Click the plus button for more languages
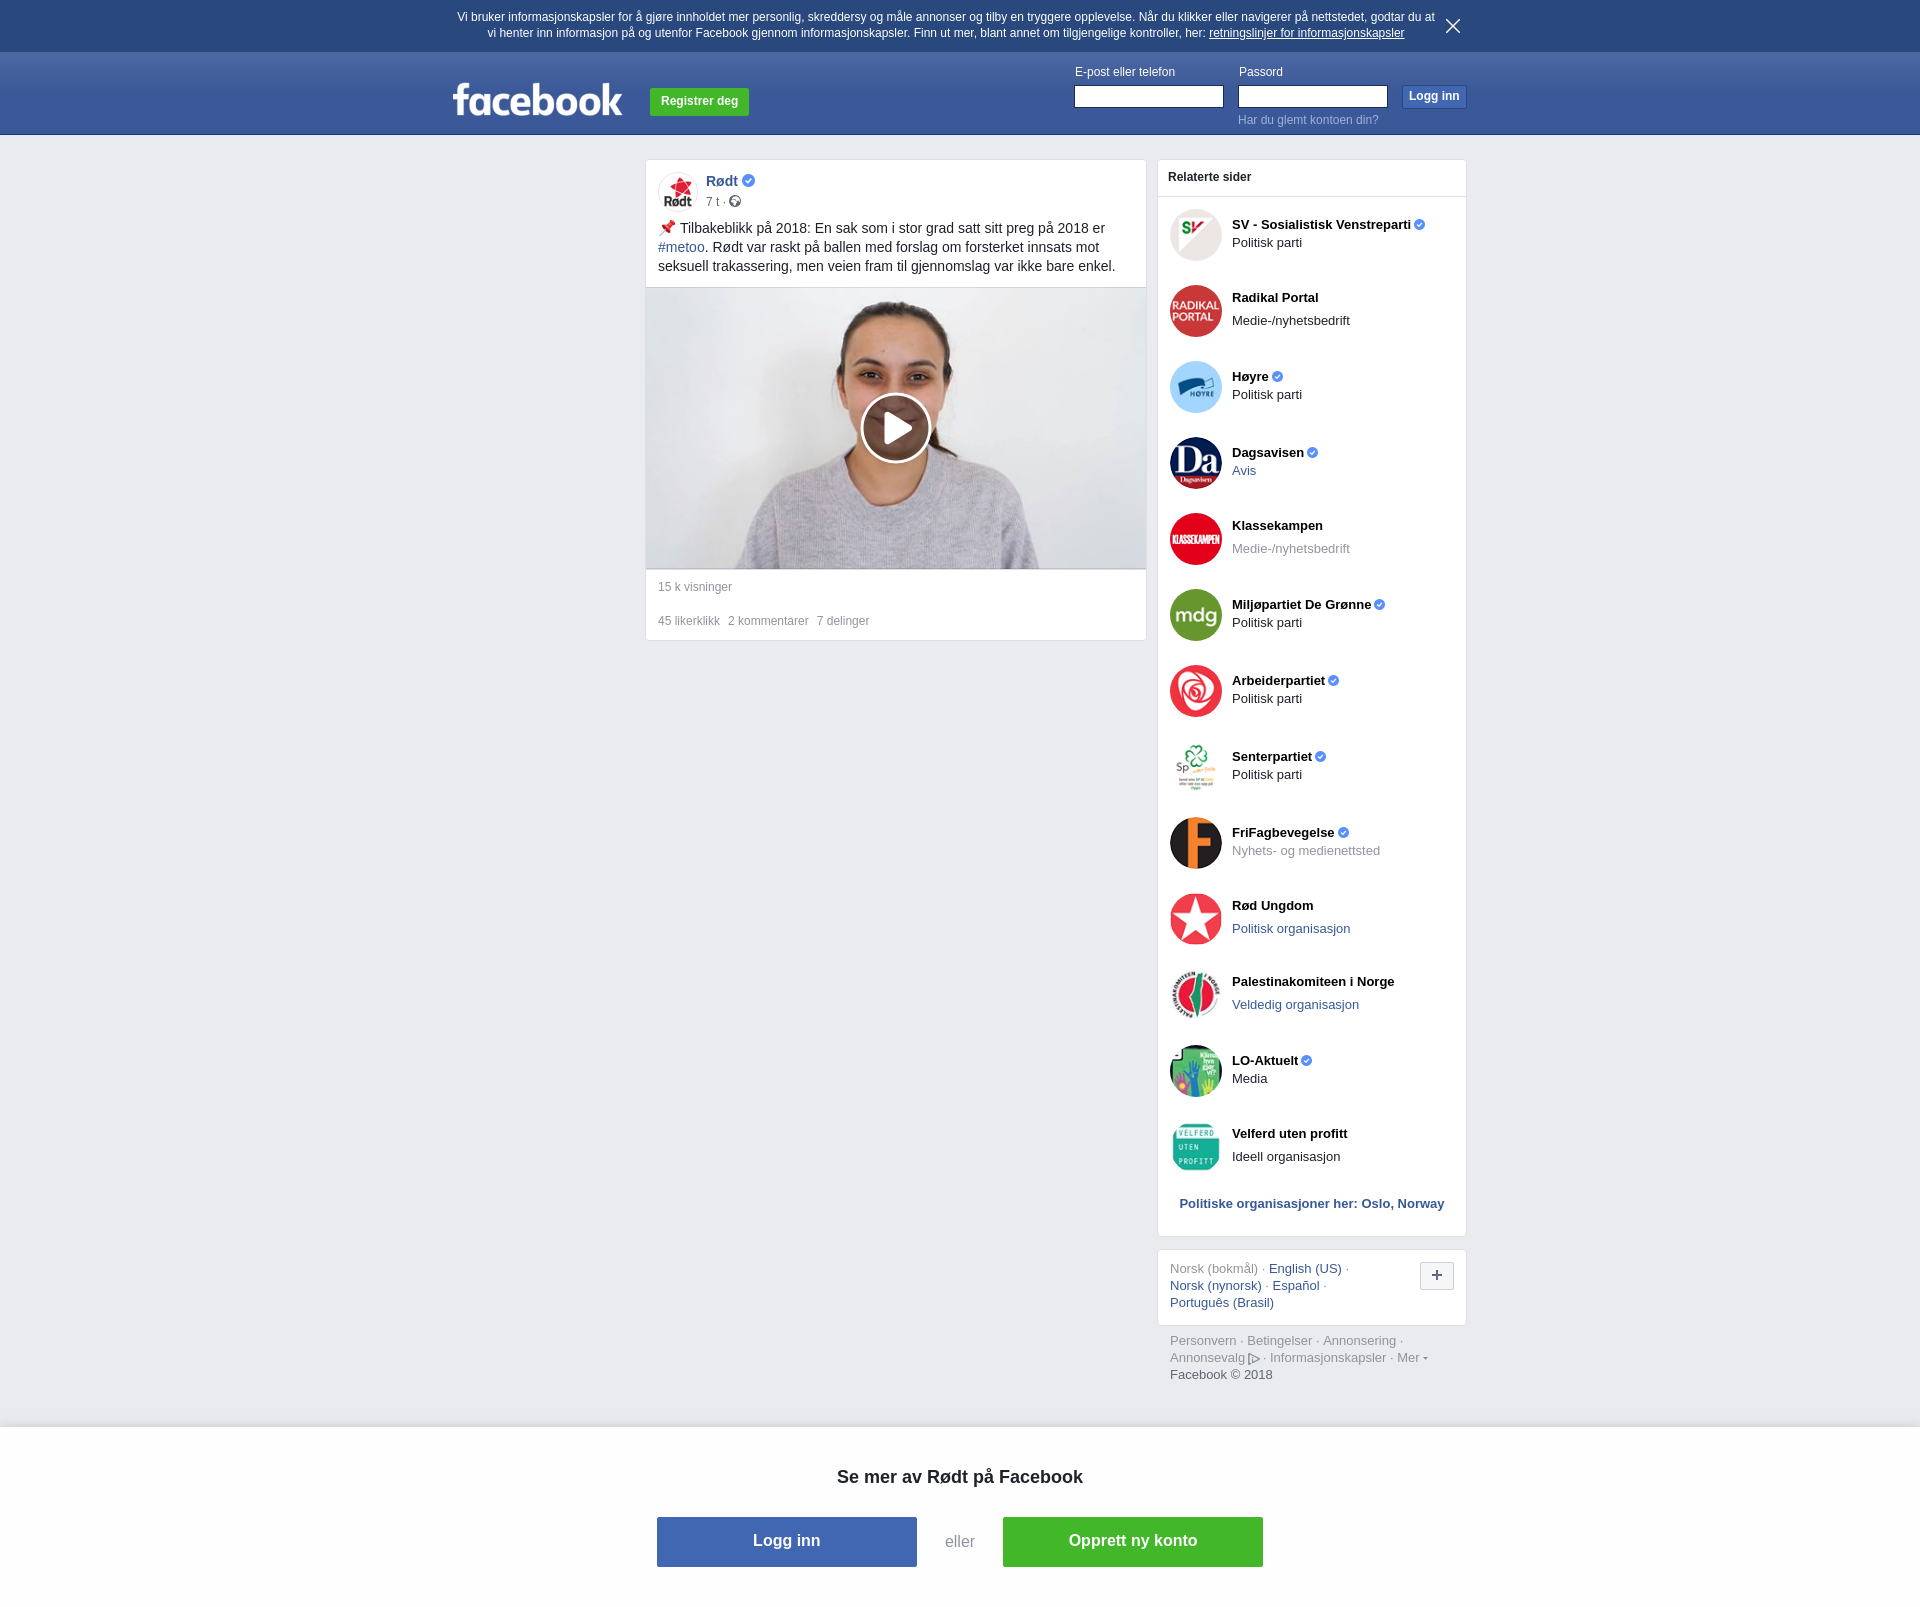Screen dimensions: 1920x1607 tap(1437, 1276)
